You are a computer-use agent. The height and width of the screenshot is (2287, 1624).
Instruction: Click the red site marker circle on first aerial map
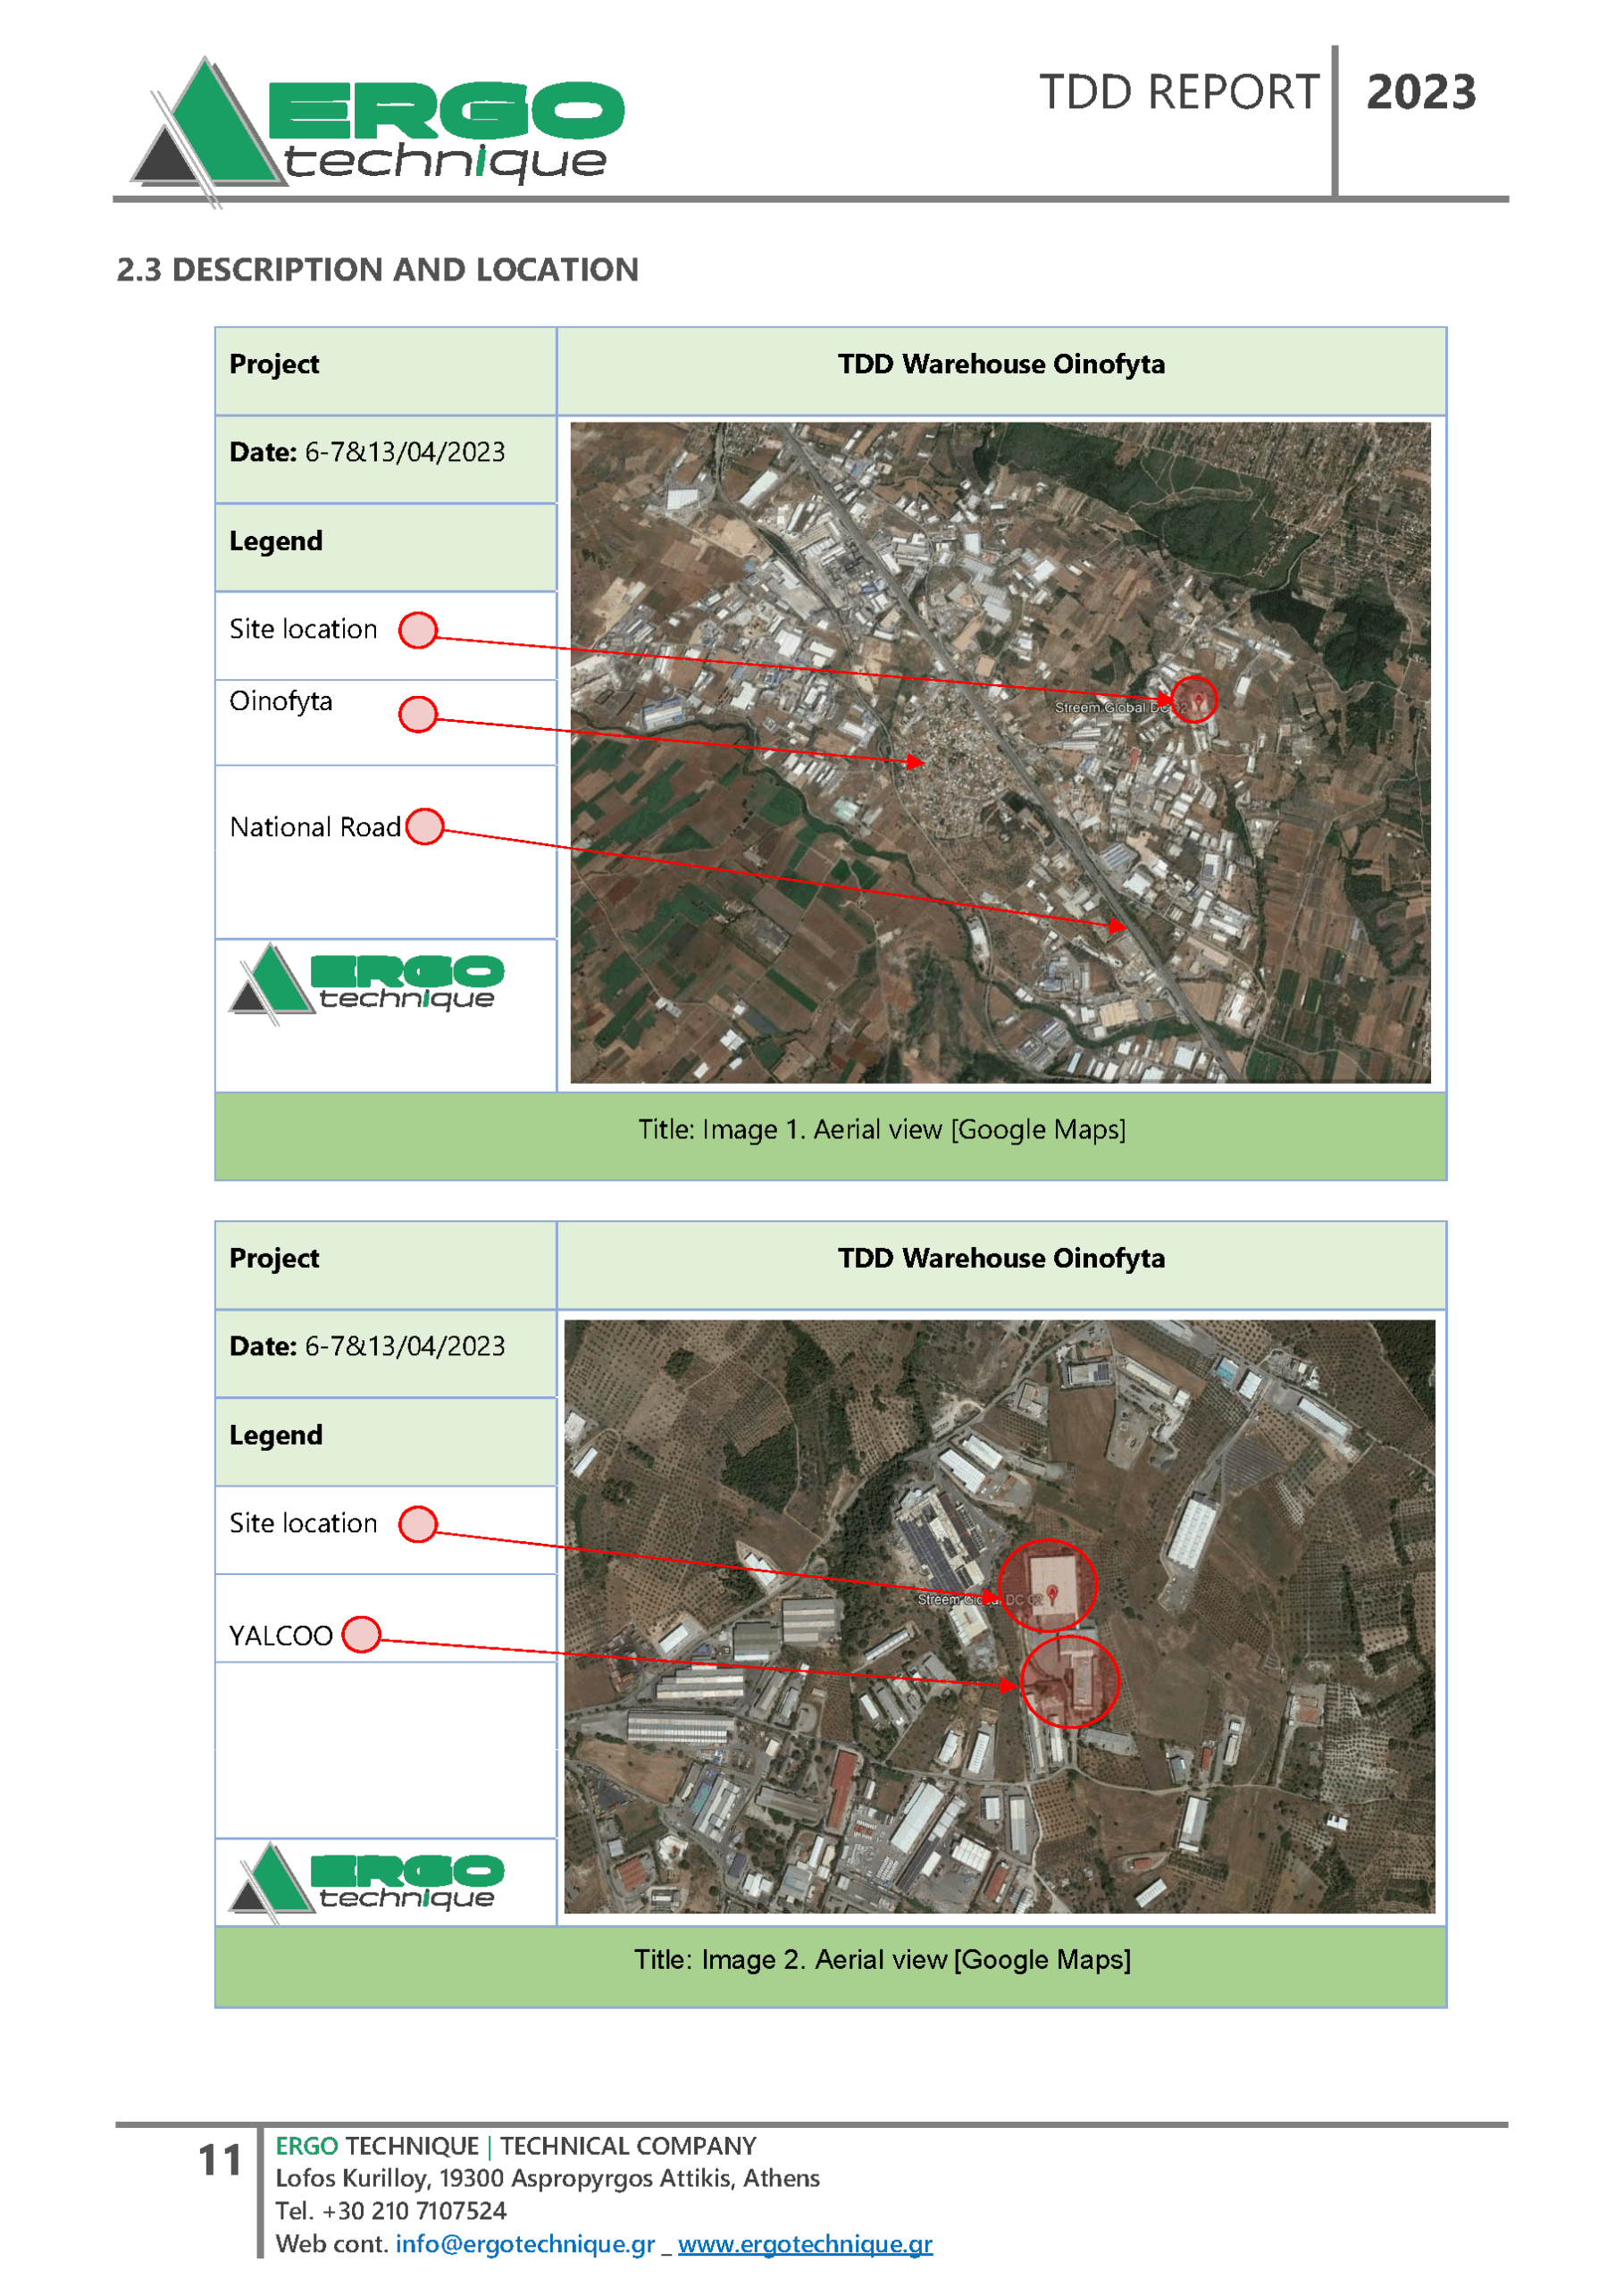pos(1194,699)
